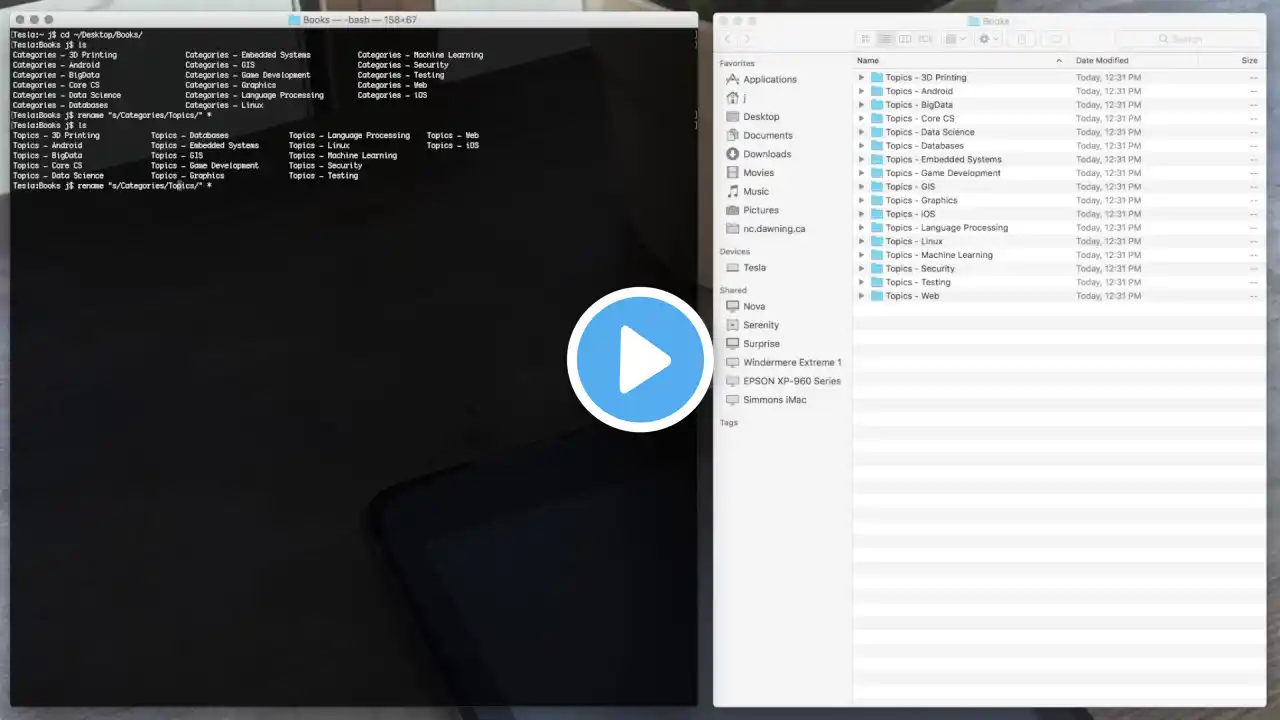Click 'Categories - Machine Learning' in Terminal output
Image resolution: width=1280 pixels, height=720 pixels.
click(x=420, y=55)
